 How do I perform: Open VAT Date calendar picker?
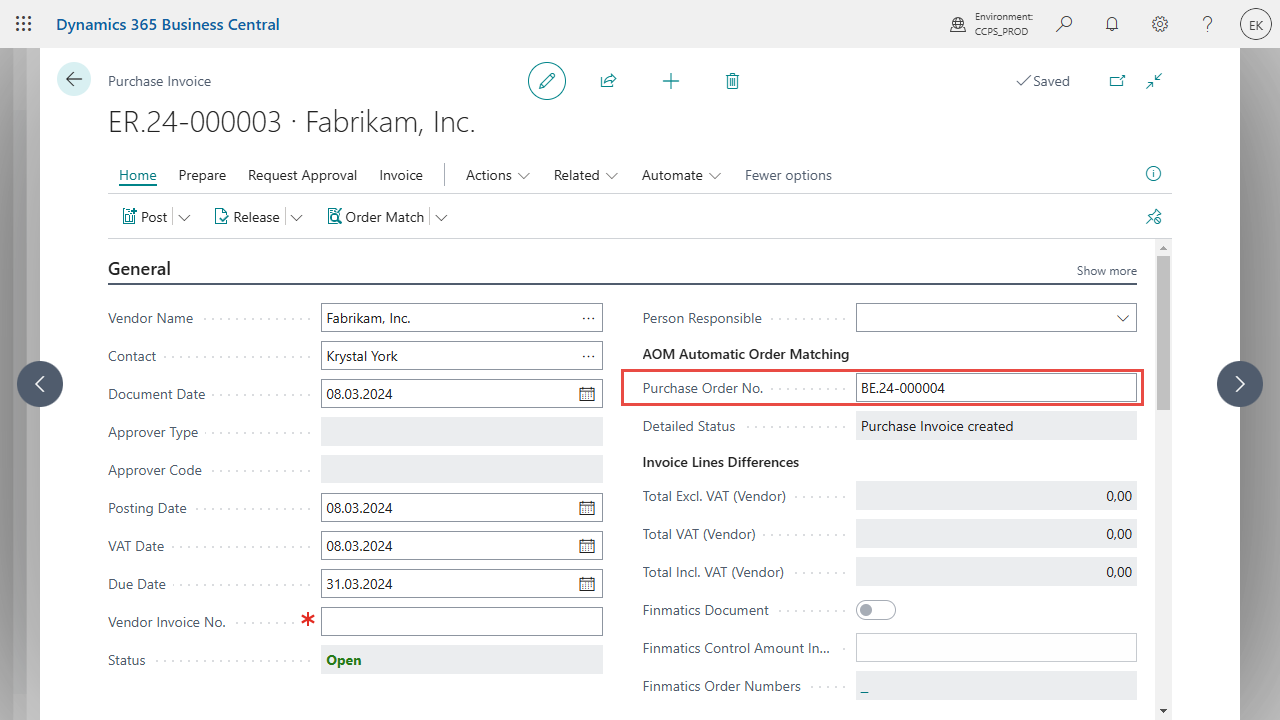(587, 546)
